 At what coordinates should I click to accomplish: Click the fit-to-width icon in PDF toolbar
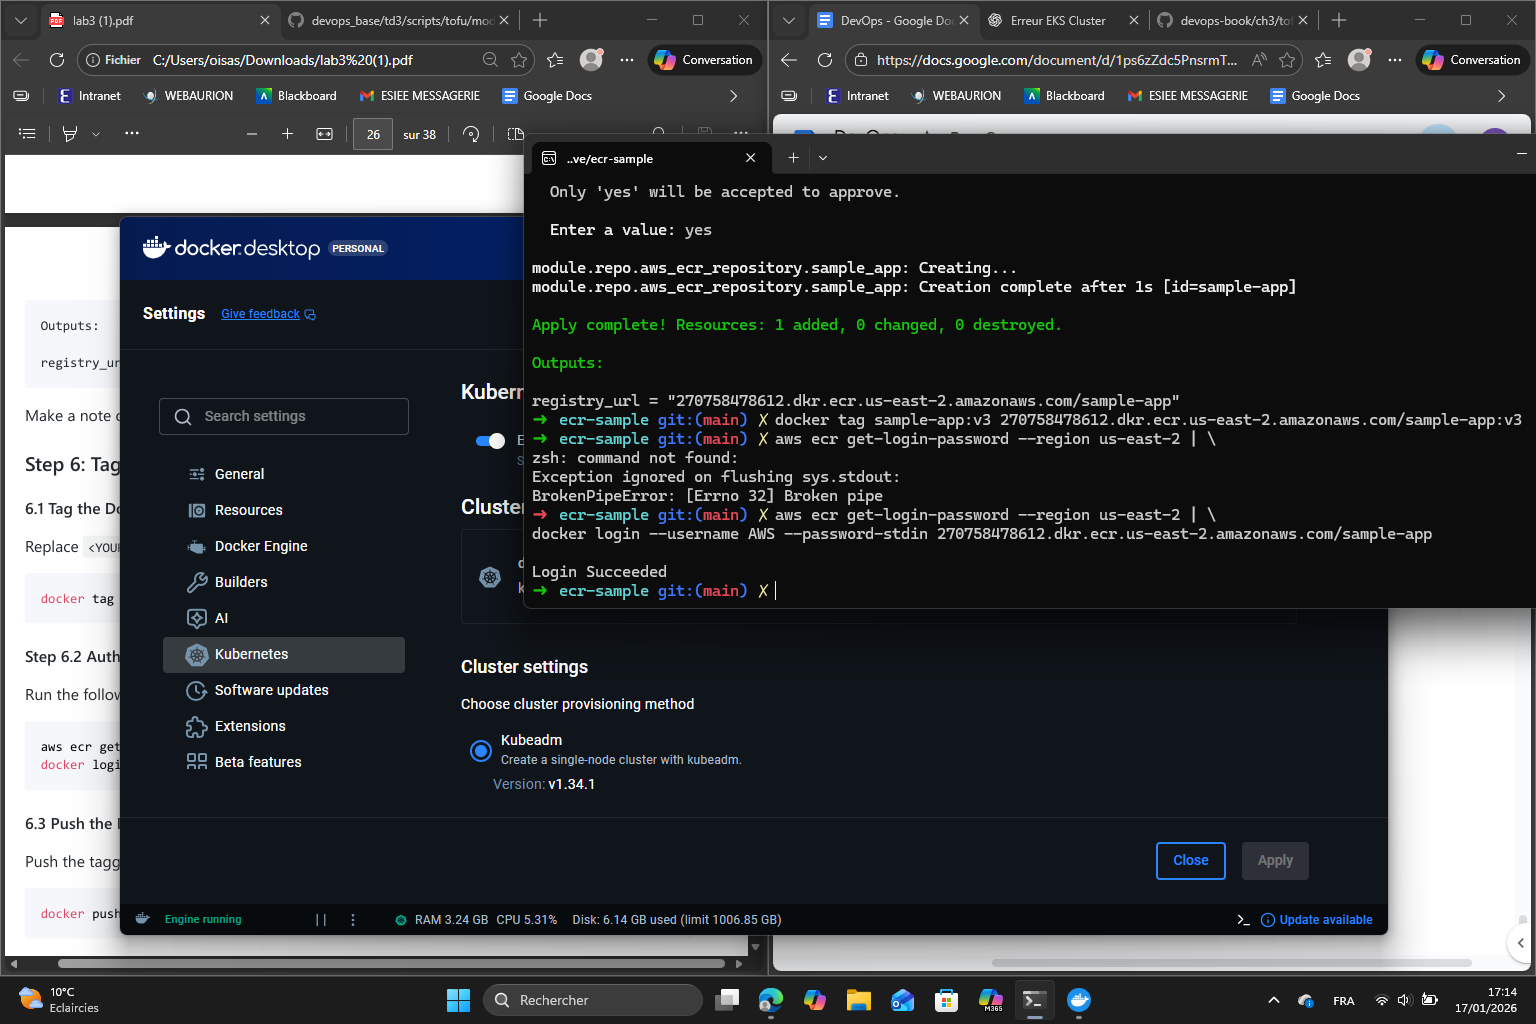click(x=324, y=133)
